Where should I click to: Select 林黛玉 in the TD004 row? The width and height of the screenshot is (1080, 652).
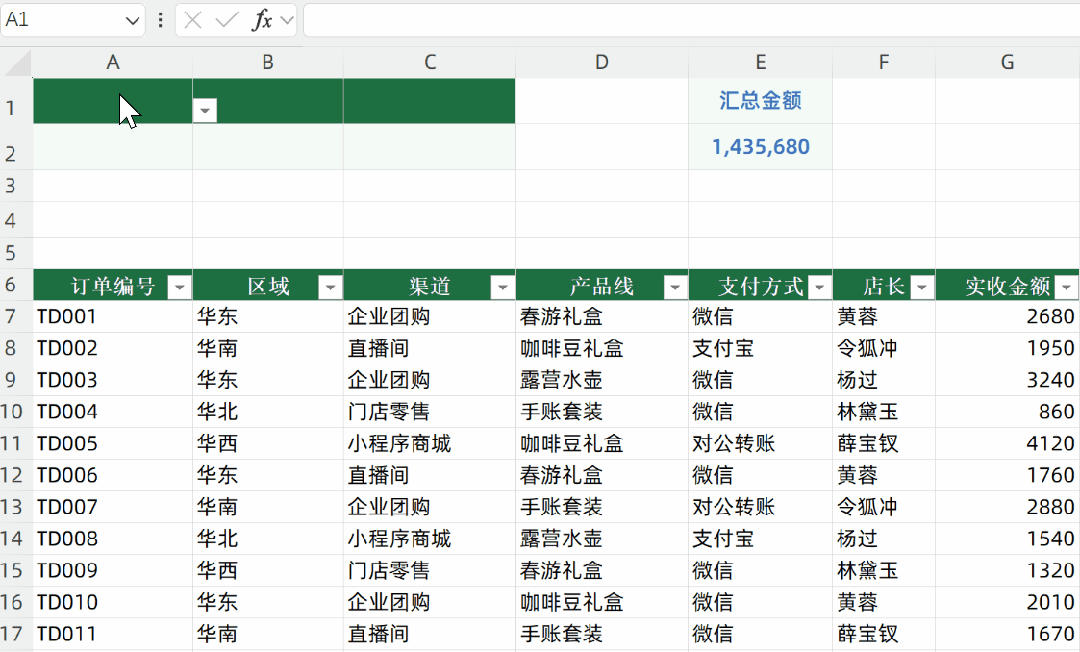click(x=884, y=412)
